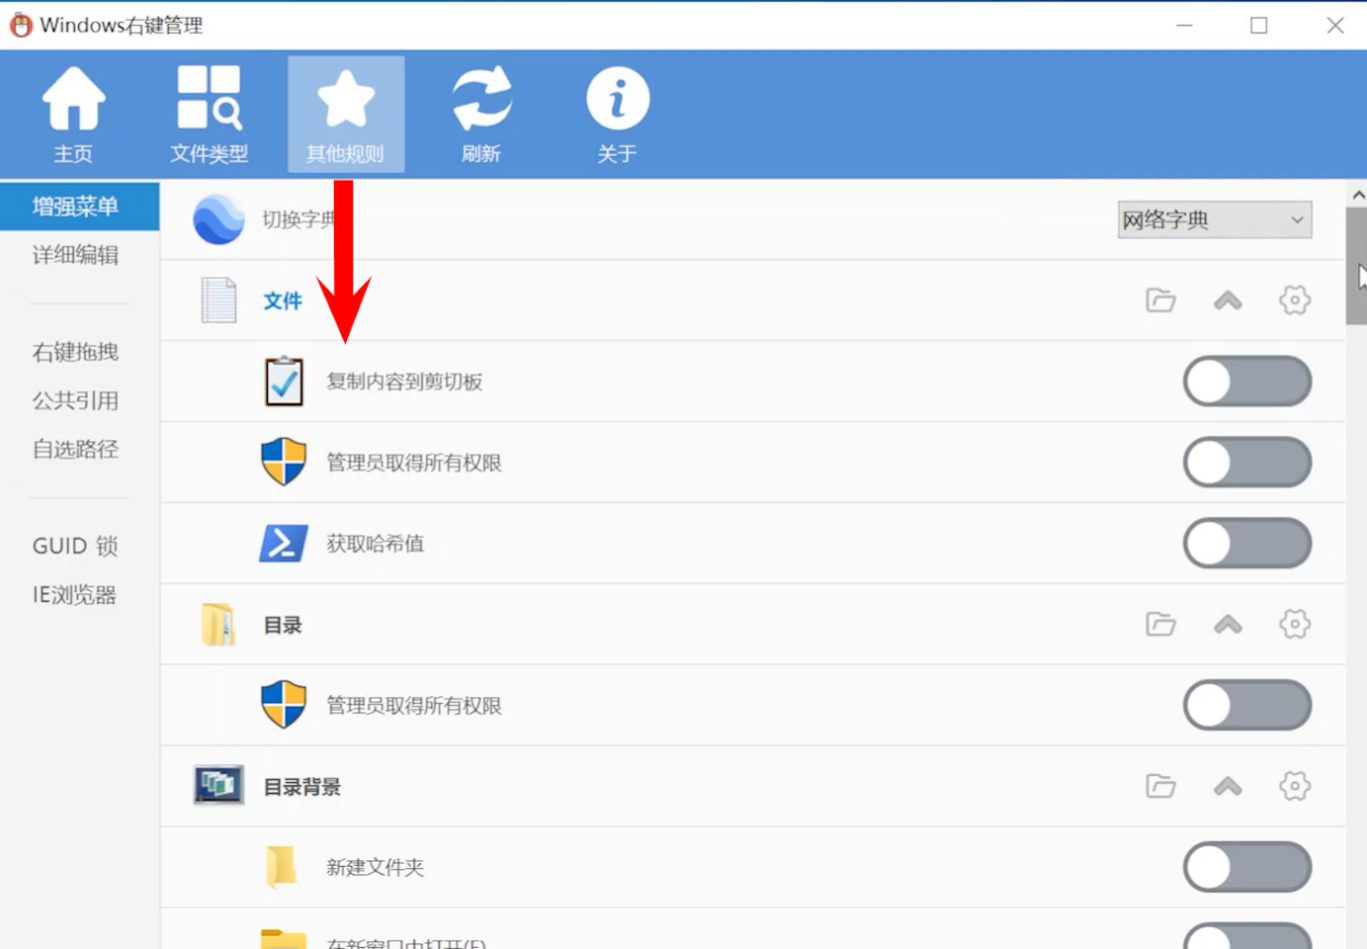Image resolution: width=1367 pixels, height=949 pixels.
Task: Open the 文件类型 toolbar icon
Action: [208, 114]
